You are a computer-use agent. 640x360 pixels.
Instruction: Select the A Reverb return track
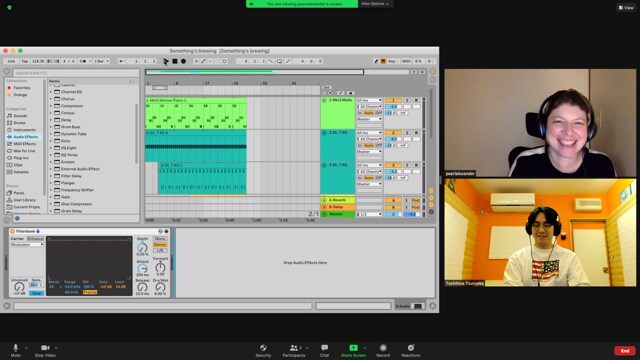point(338,200)
